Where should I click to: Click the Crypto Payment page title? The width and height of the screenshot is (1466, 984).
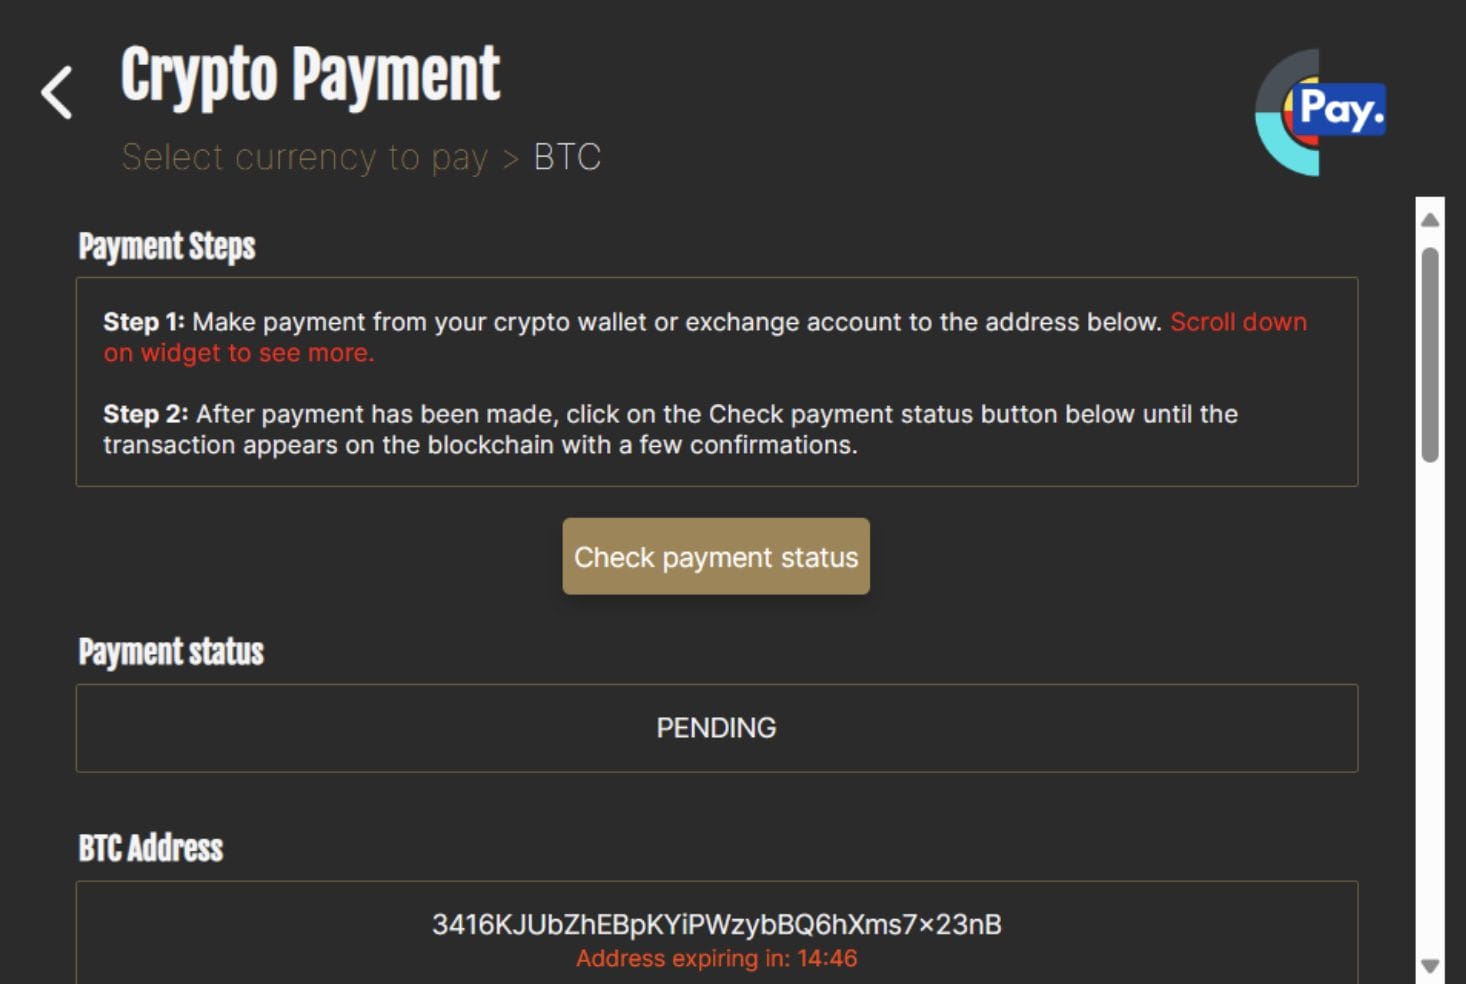(310, 75)
